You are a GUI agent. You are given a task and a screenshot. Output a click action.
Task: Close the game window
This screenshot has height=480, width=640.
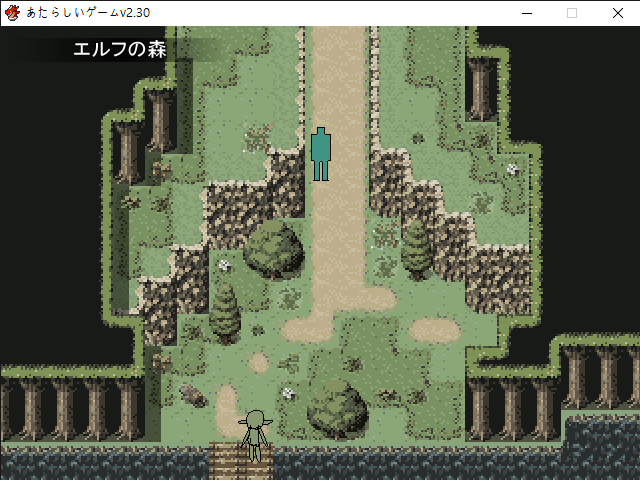618,13
